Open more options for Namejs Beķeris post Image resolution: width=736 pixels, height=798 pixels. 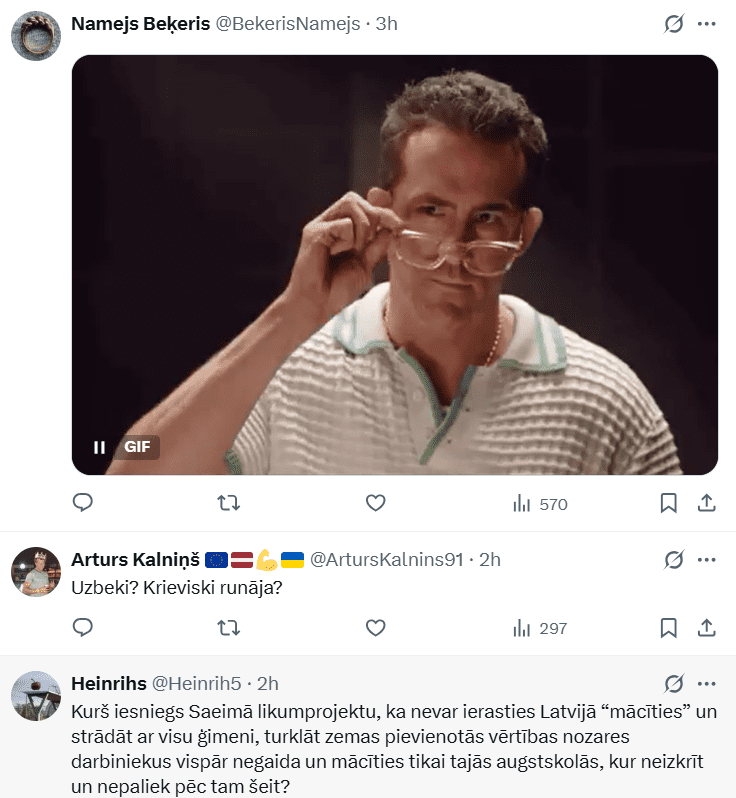(x=706, y=24)
